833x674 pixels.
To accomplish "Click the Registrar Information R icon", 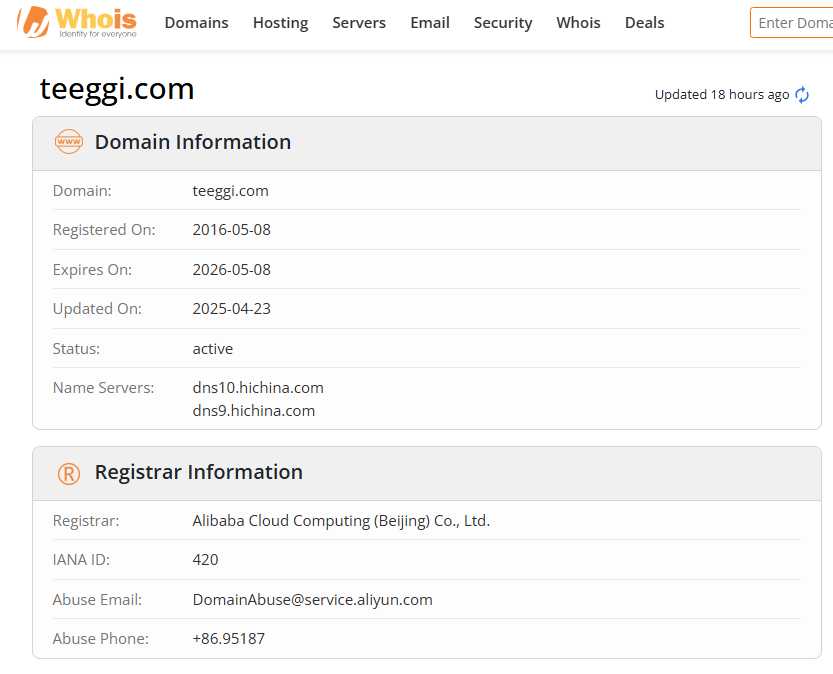I will [x=69, y=473].
